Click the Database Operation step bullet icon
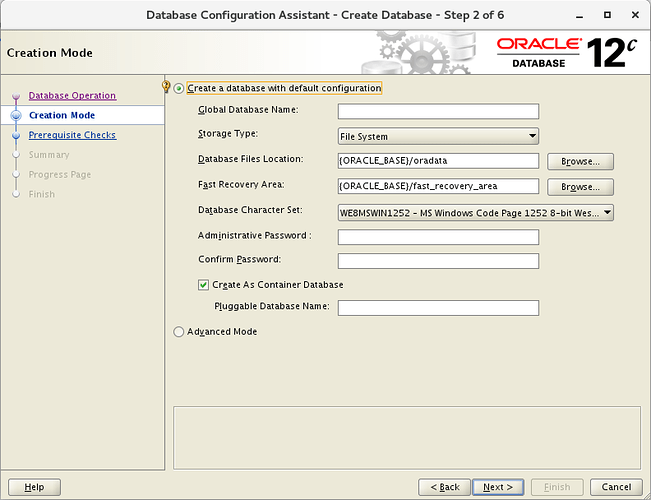 [x=16, y=96]
